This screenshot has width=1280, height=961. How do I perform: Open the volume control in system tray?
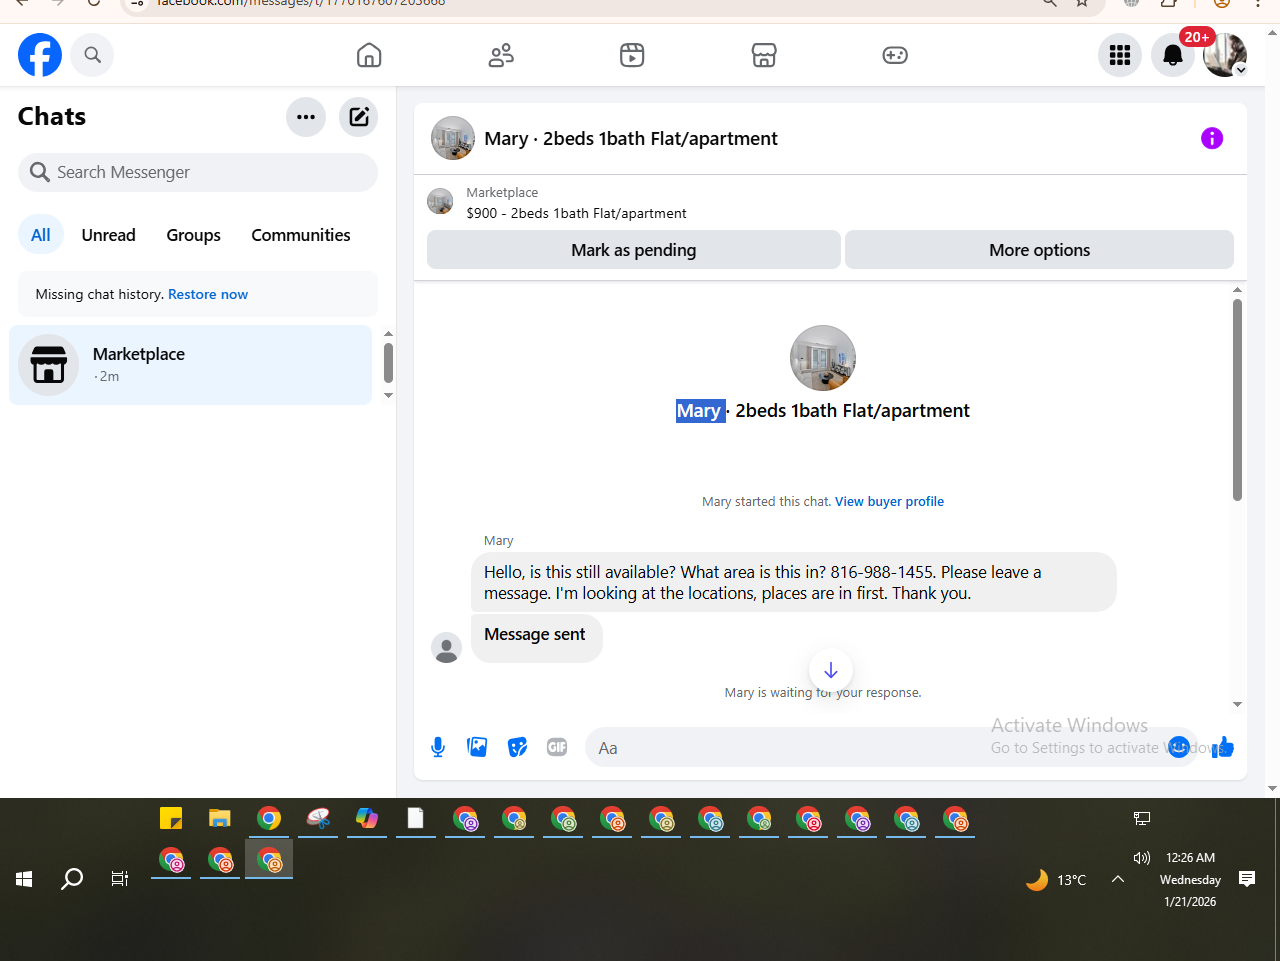click(x=1142, y=858)
